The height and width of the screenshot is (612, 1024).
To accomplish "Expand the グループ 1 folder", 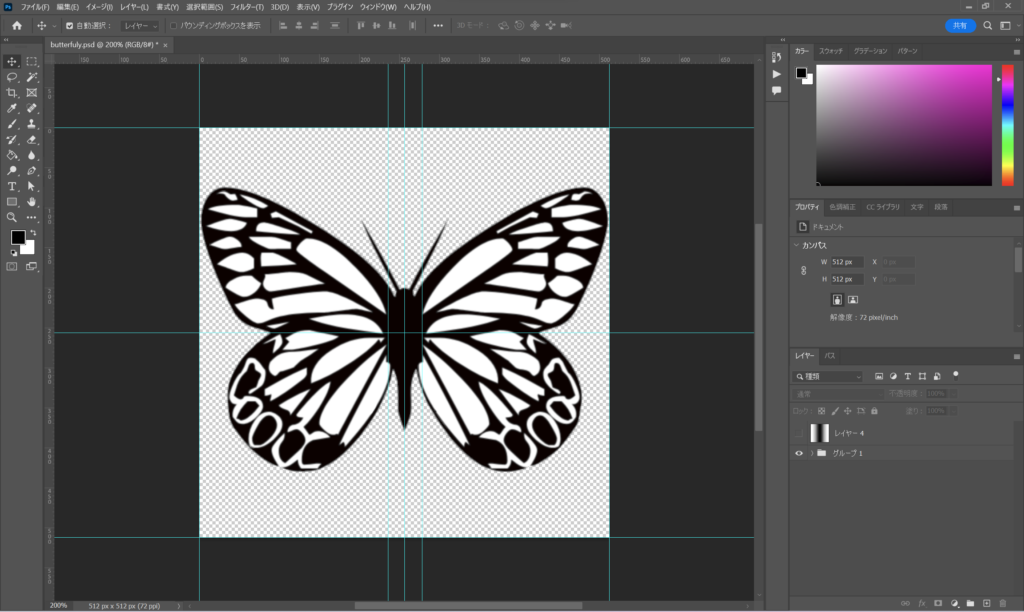I will click(x=811, y=453).
